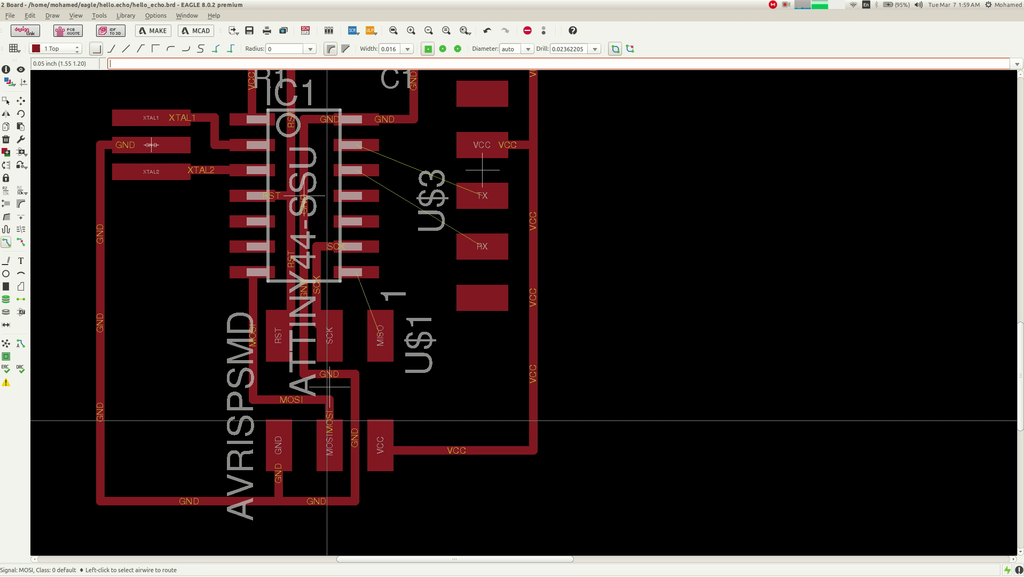The height and width of the screenshot is (577, 1024).
Task: Select the freehand arc wire bend style
Action: point(185,49)
